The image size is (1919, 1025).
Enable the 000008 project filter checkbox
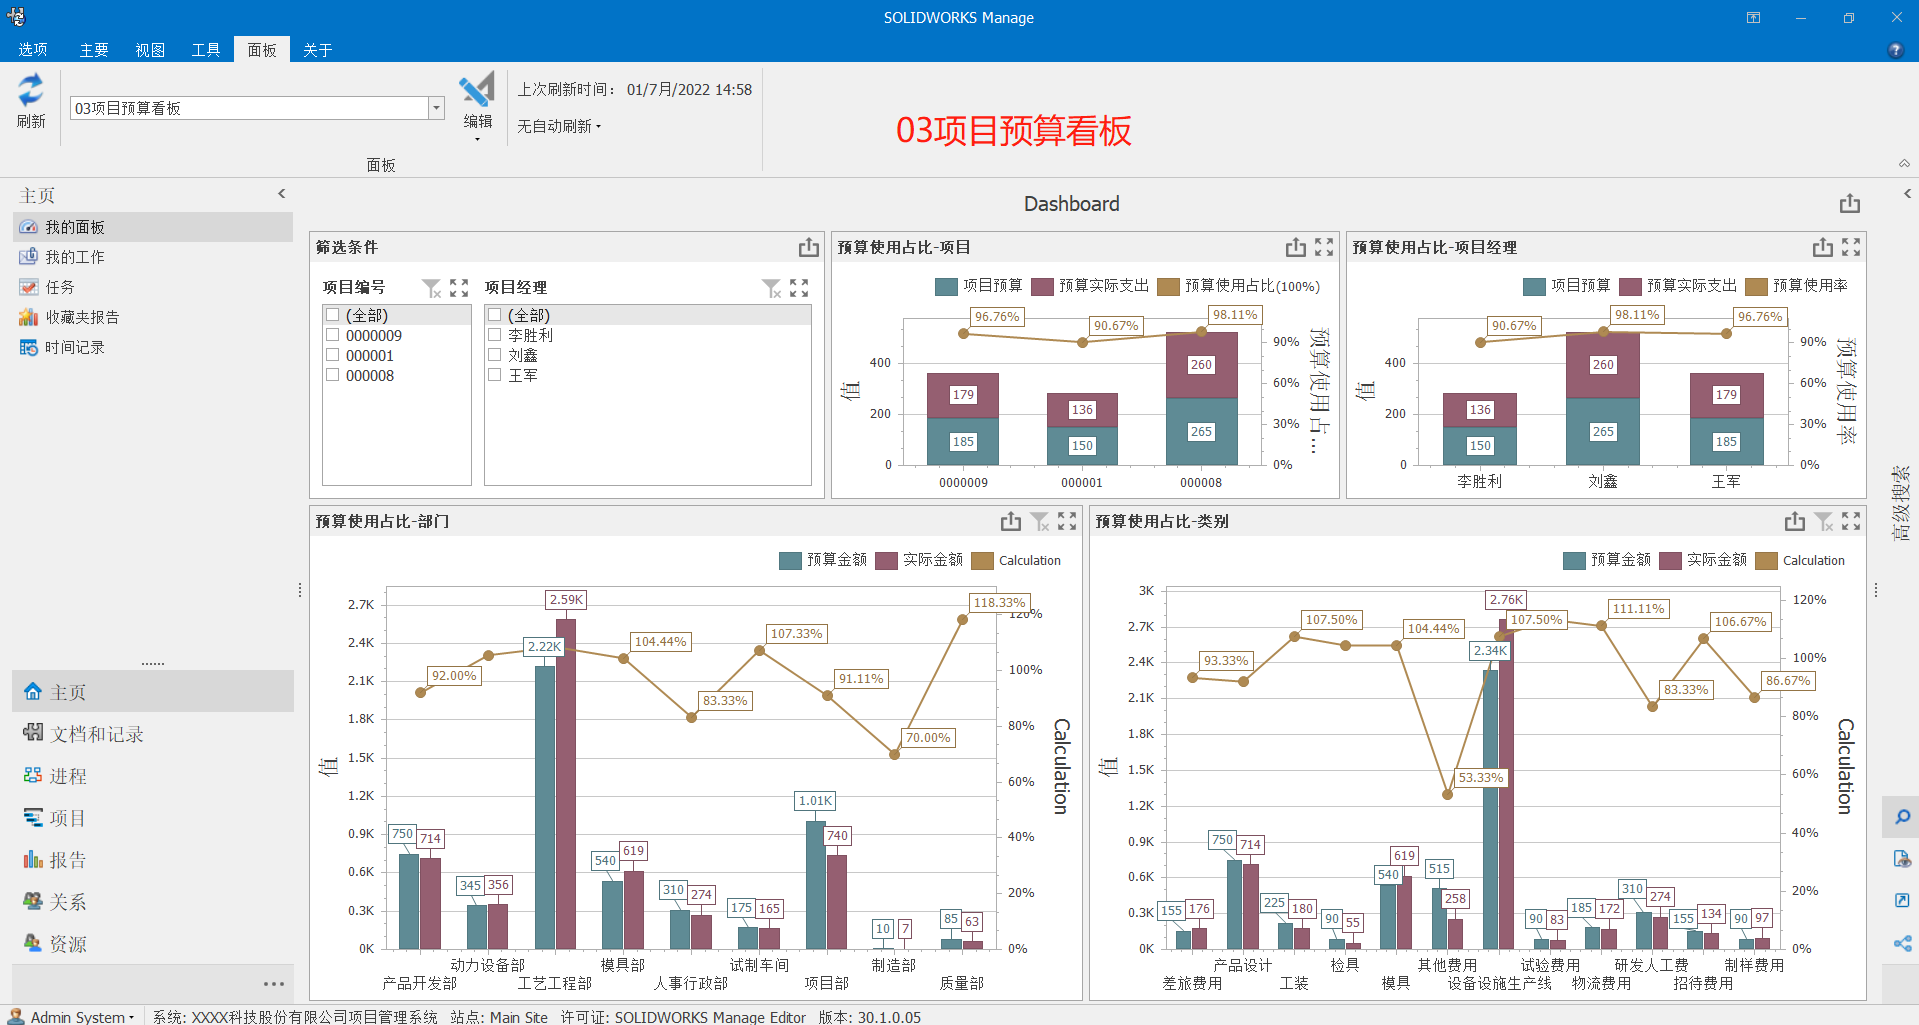(x=333, y=376)
